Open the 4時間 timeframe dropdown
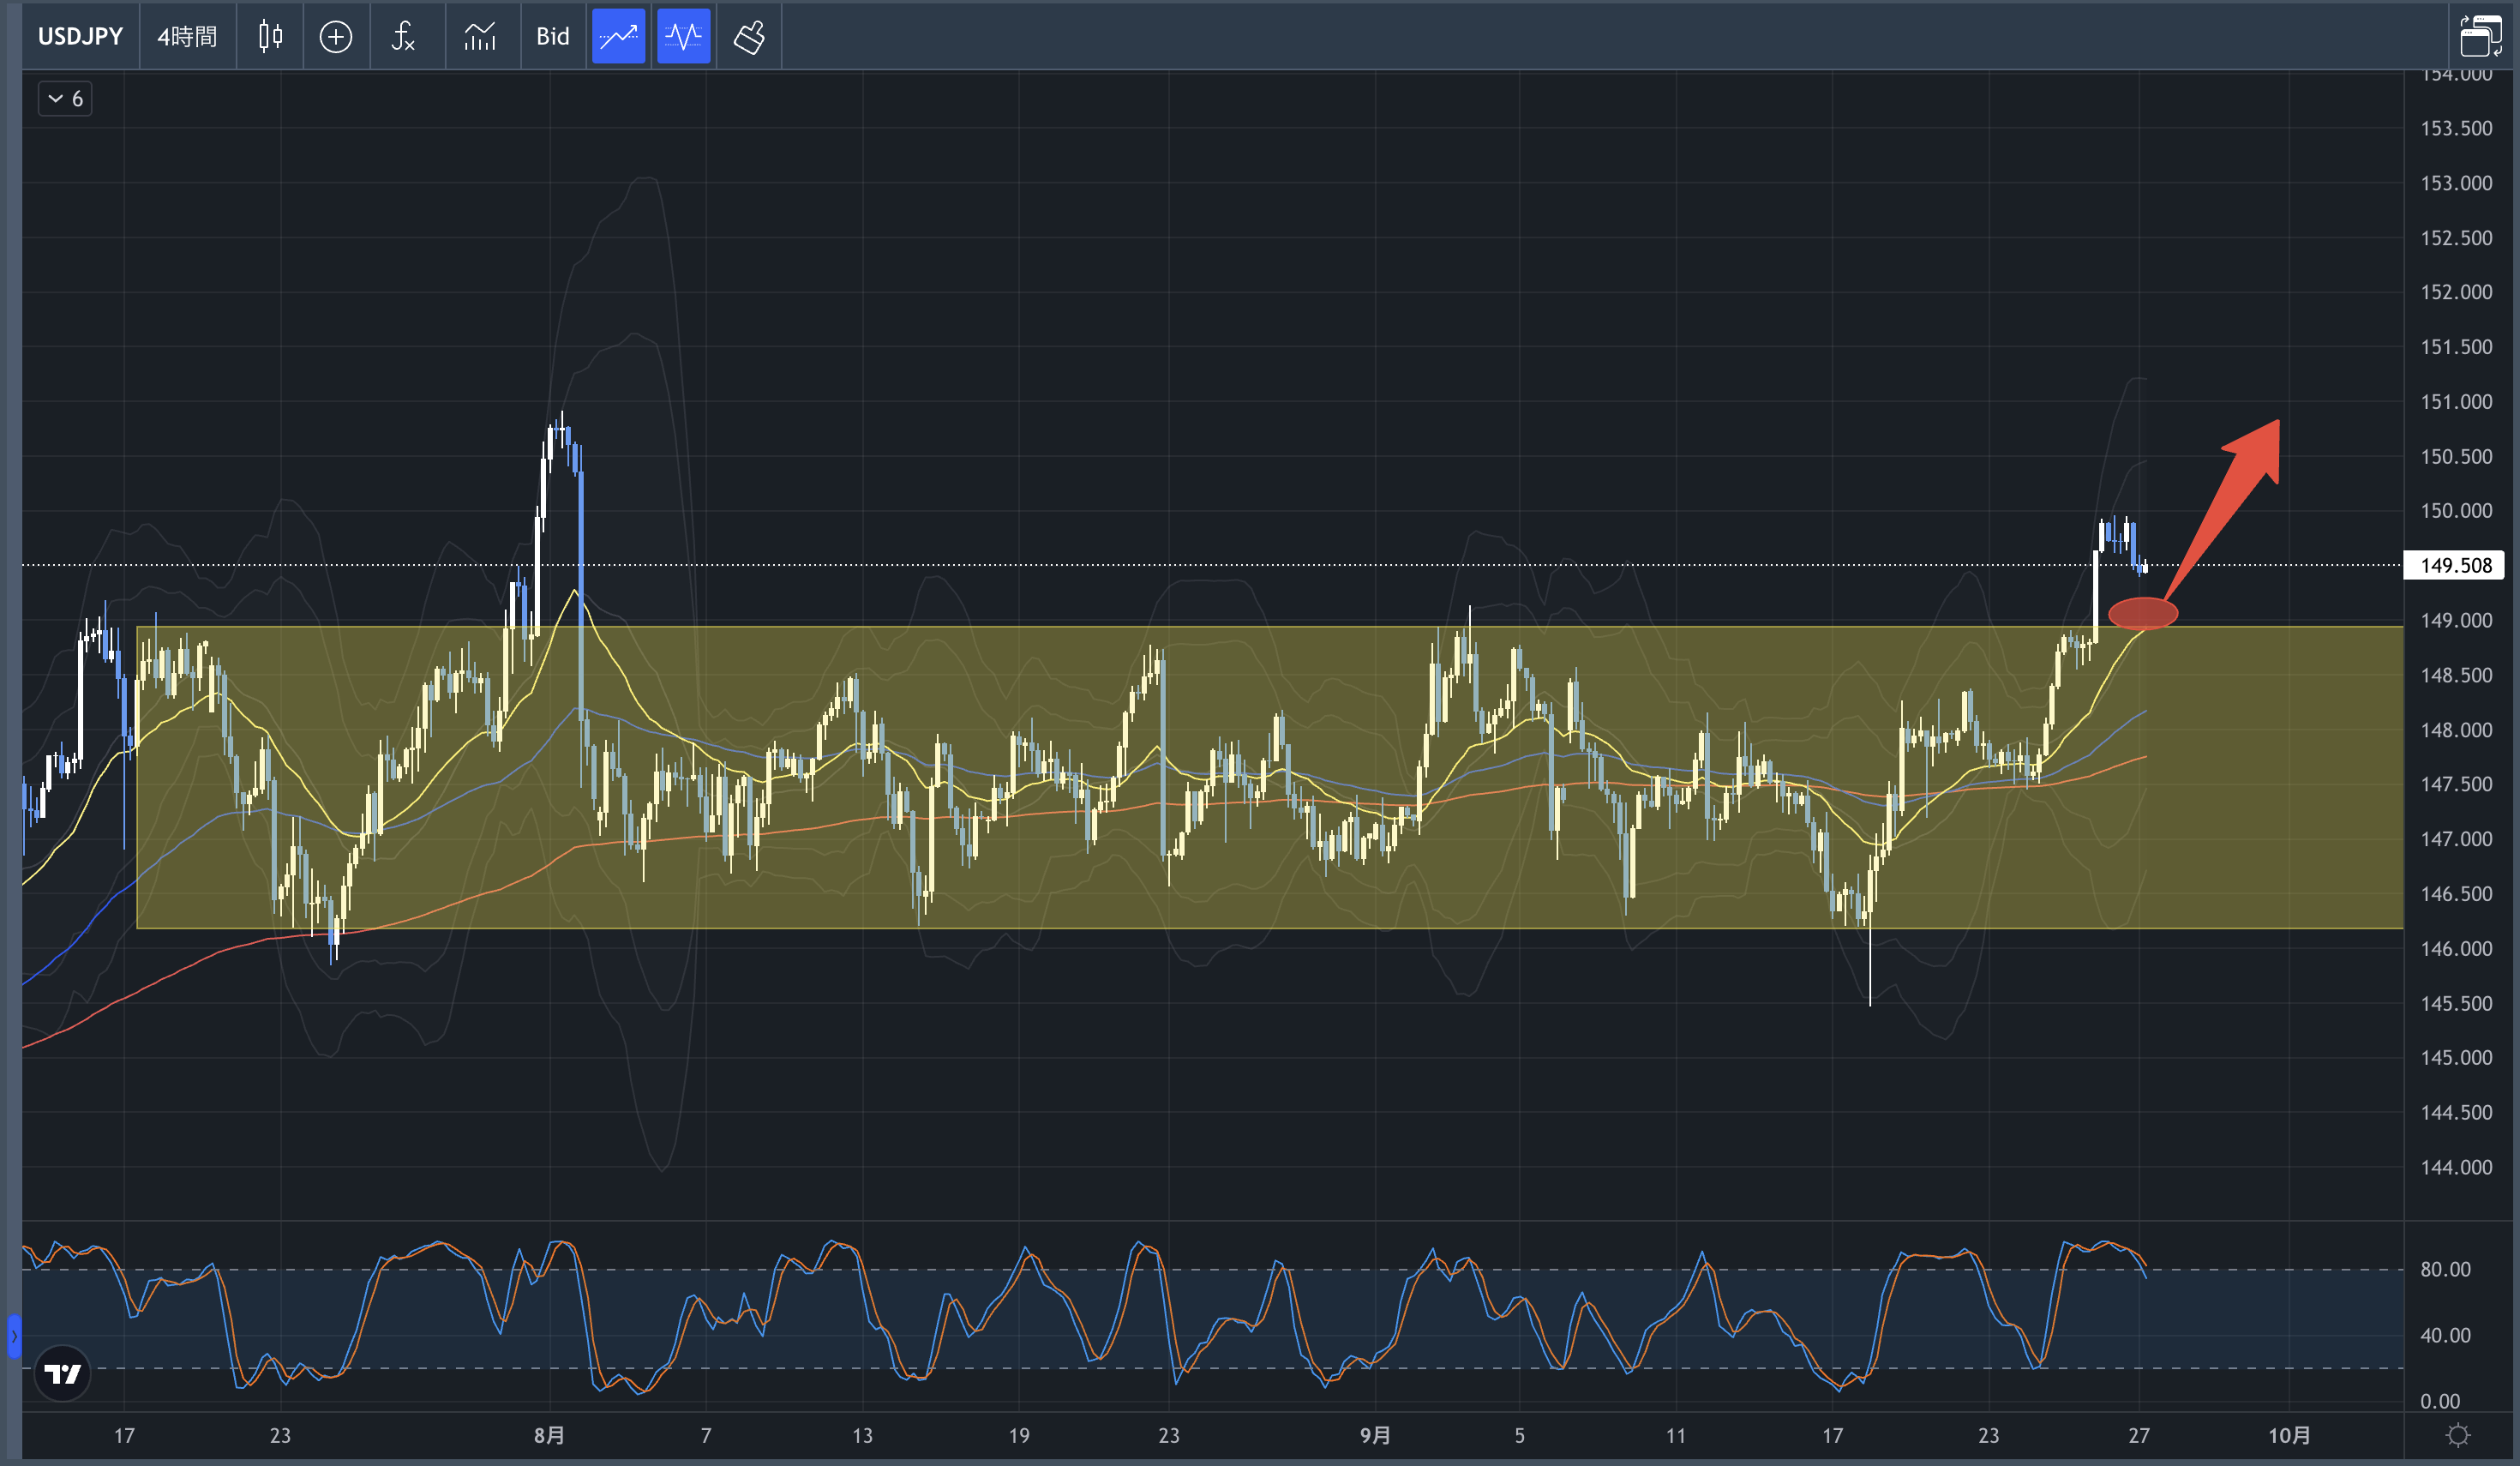 187,37
